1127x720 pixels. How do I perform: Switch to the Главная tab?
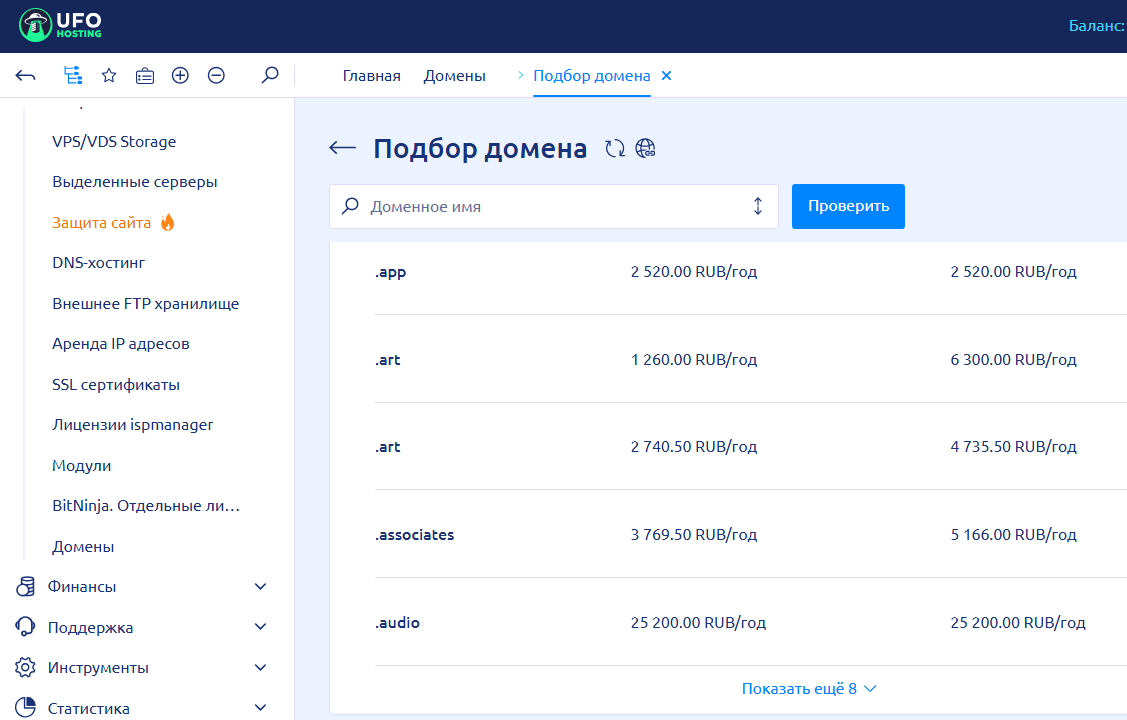(x=371, y=76)
